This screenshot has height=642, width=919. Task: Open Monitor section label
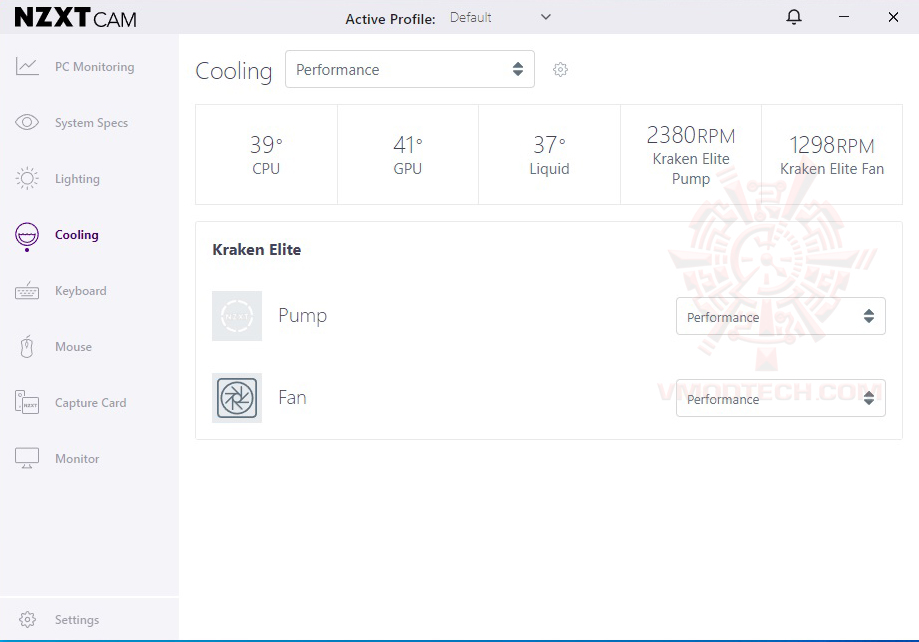coord(77,458)
